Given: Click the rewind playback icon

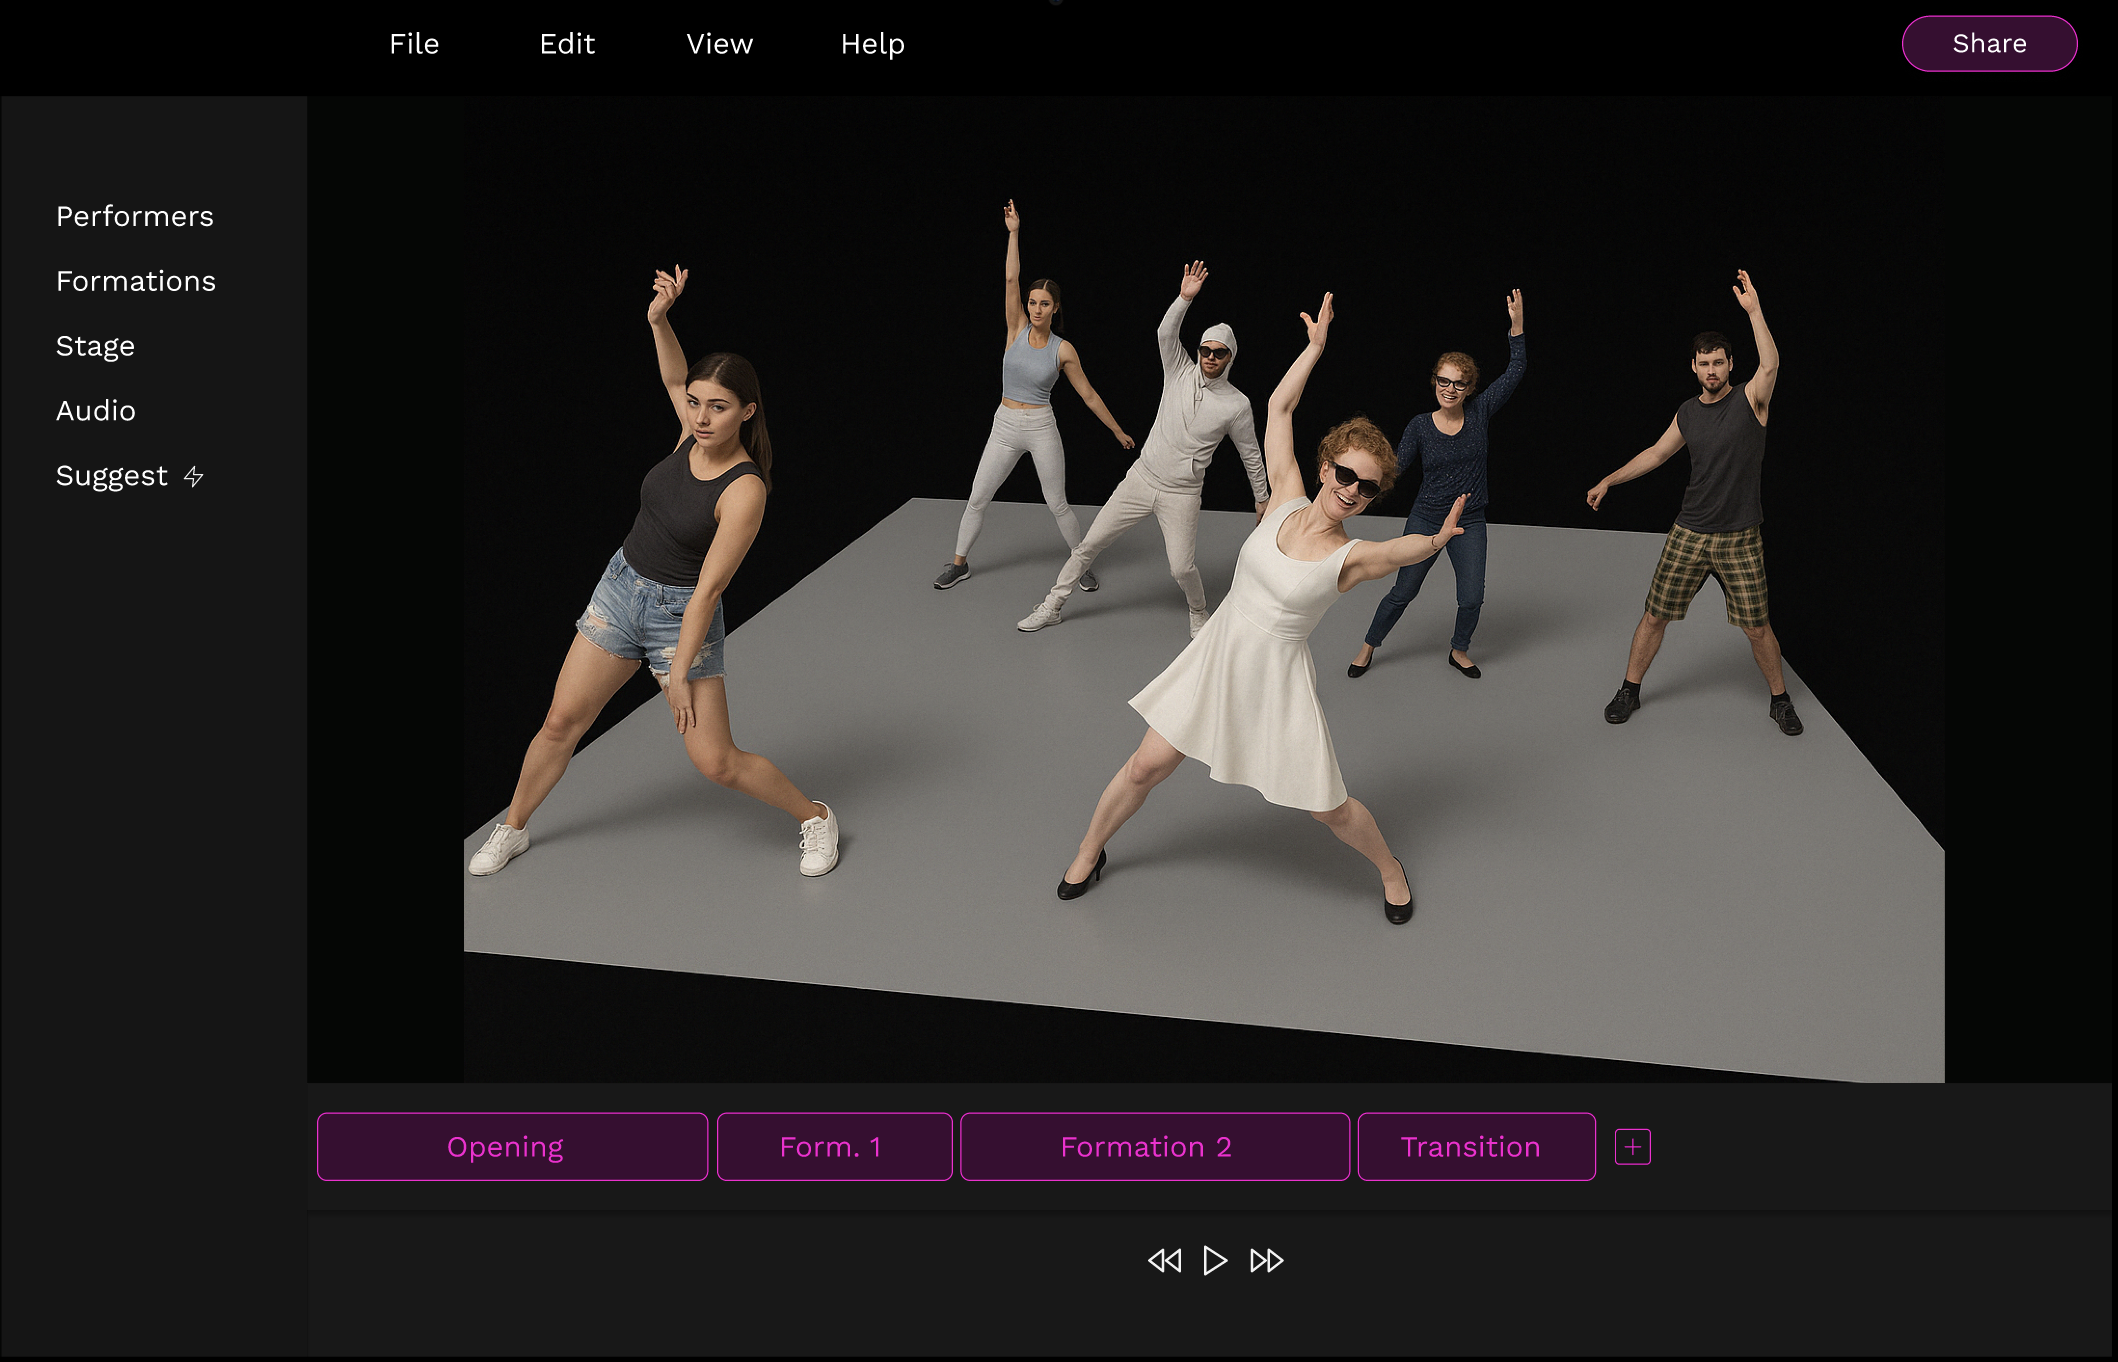Looking at the screenshot, I should pos(1164,1260).
